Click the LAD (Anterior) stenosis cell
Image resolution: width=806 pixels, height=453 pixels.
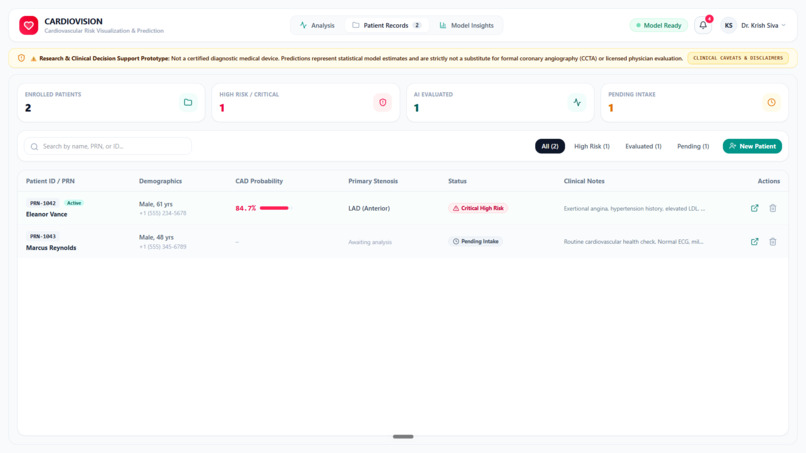[x=369, y=208]
